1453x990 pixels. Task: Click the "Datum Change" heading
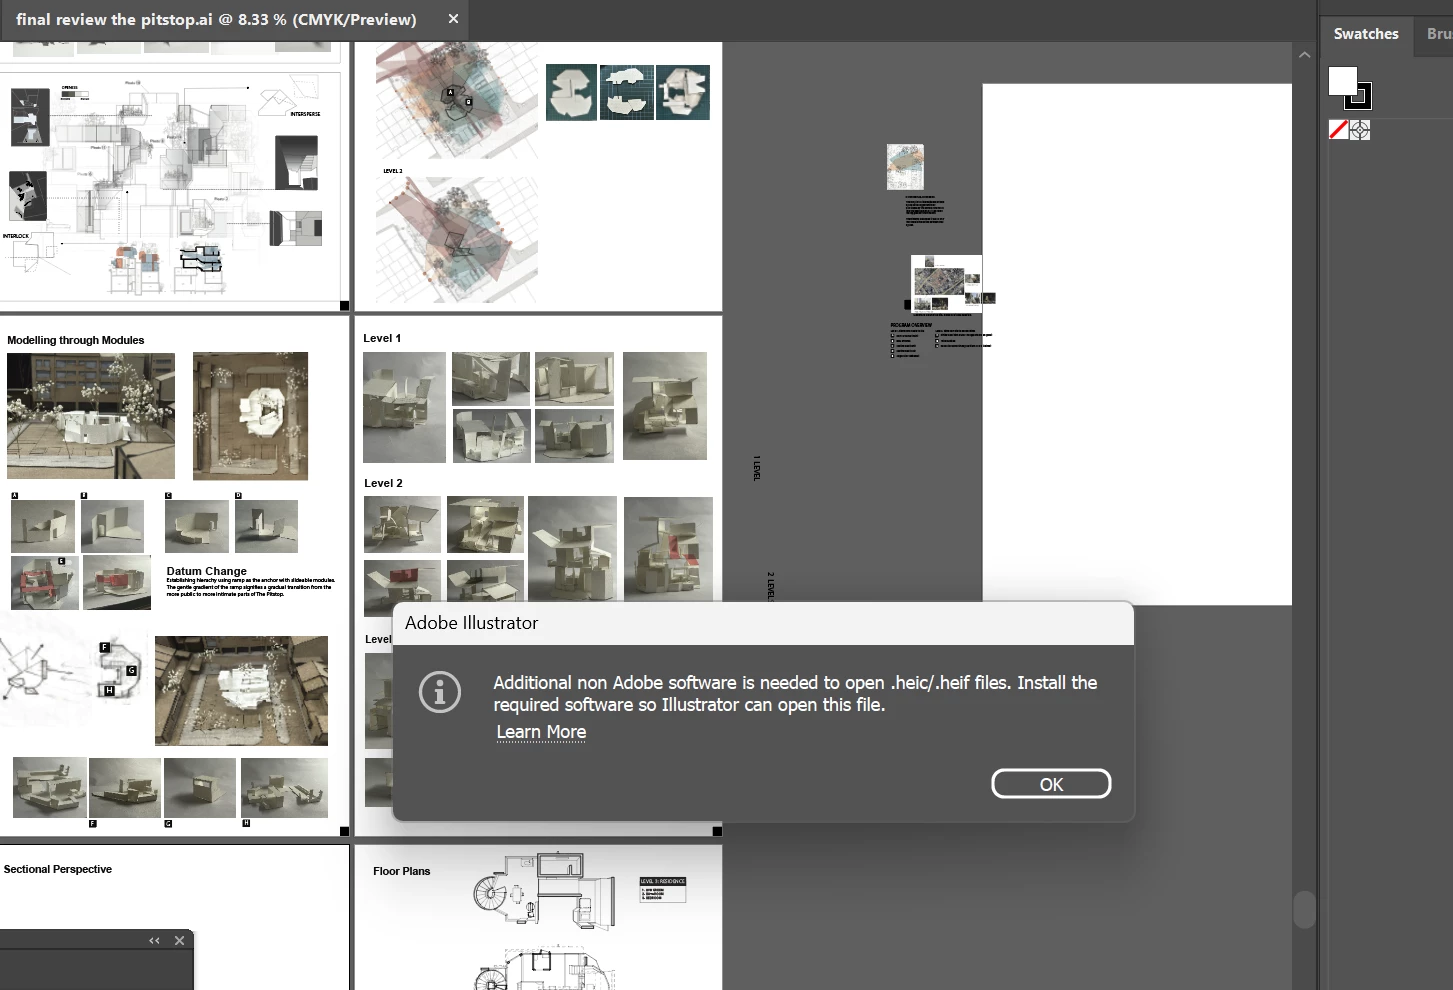(x=206, y=571)
